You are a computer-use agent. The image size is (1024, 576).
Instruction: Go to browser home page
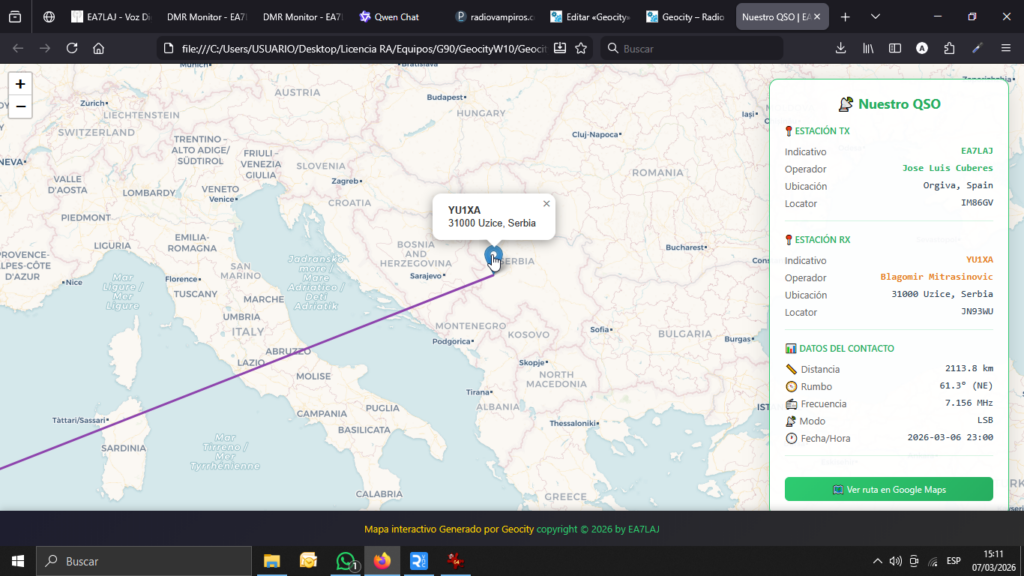point(98,48)
